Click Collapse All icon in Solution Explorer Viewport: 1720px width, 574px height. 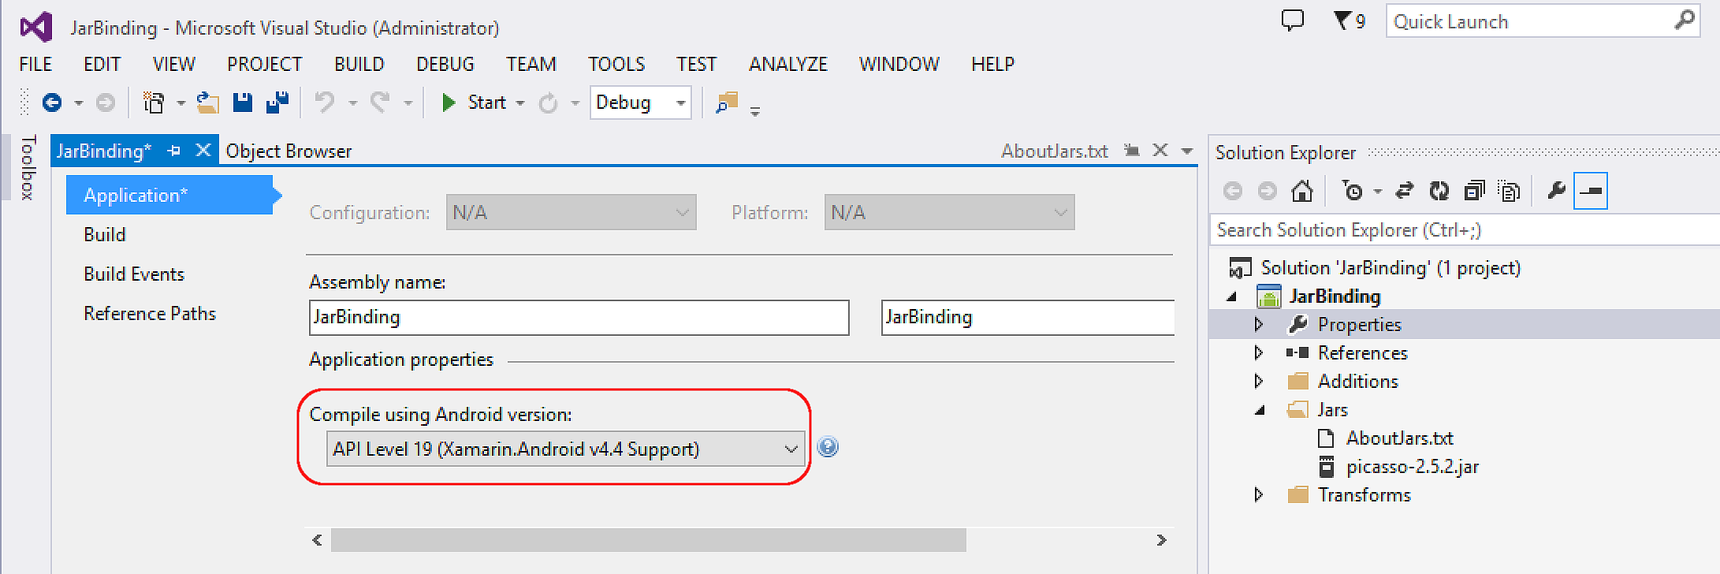[1474, 191]
